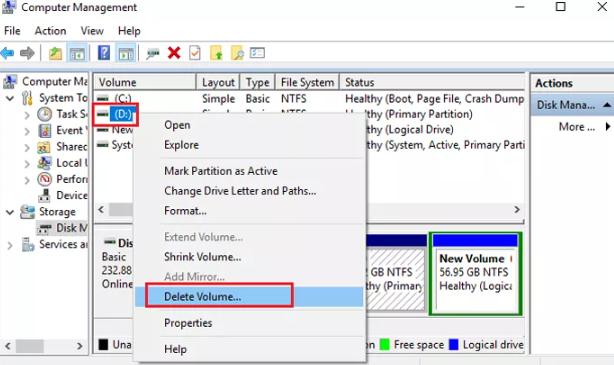Viewport: 614px width, 365px height.
Task: Choose Mark Partition as Active
Action: (x=249, y=171)
